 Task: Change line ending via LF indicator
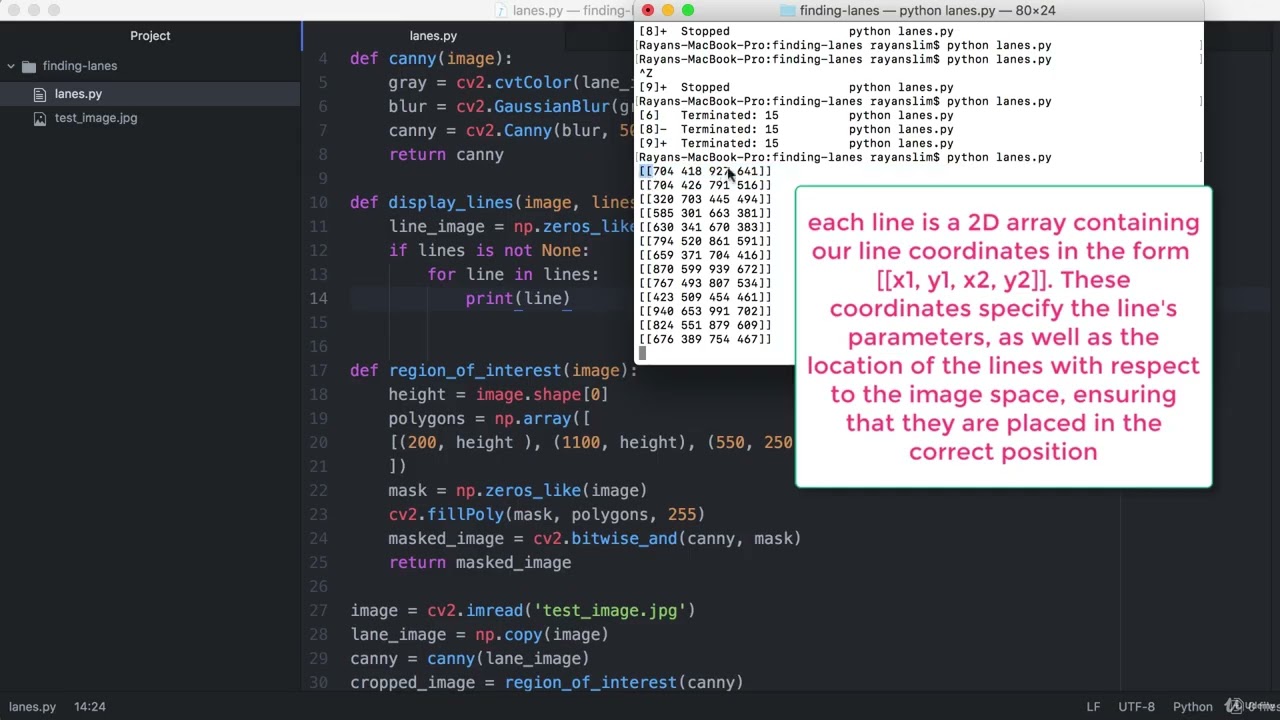click(1093, 706)
